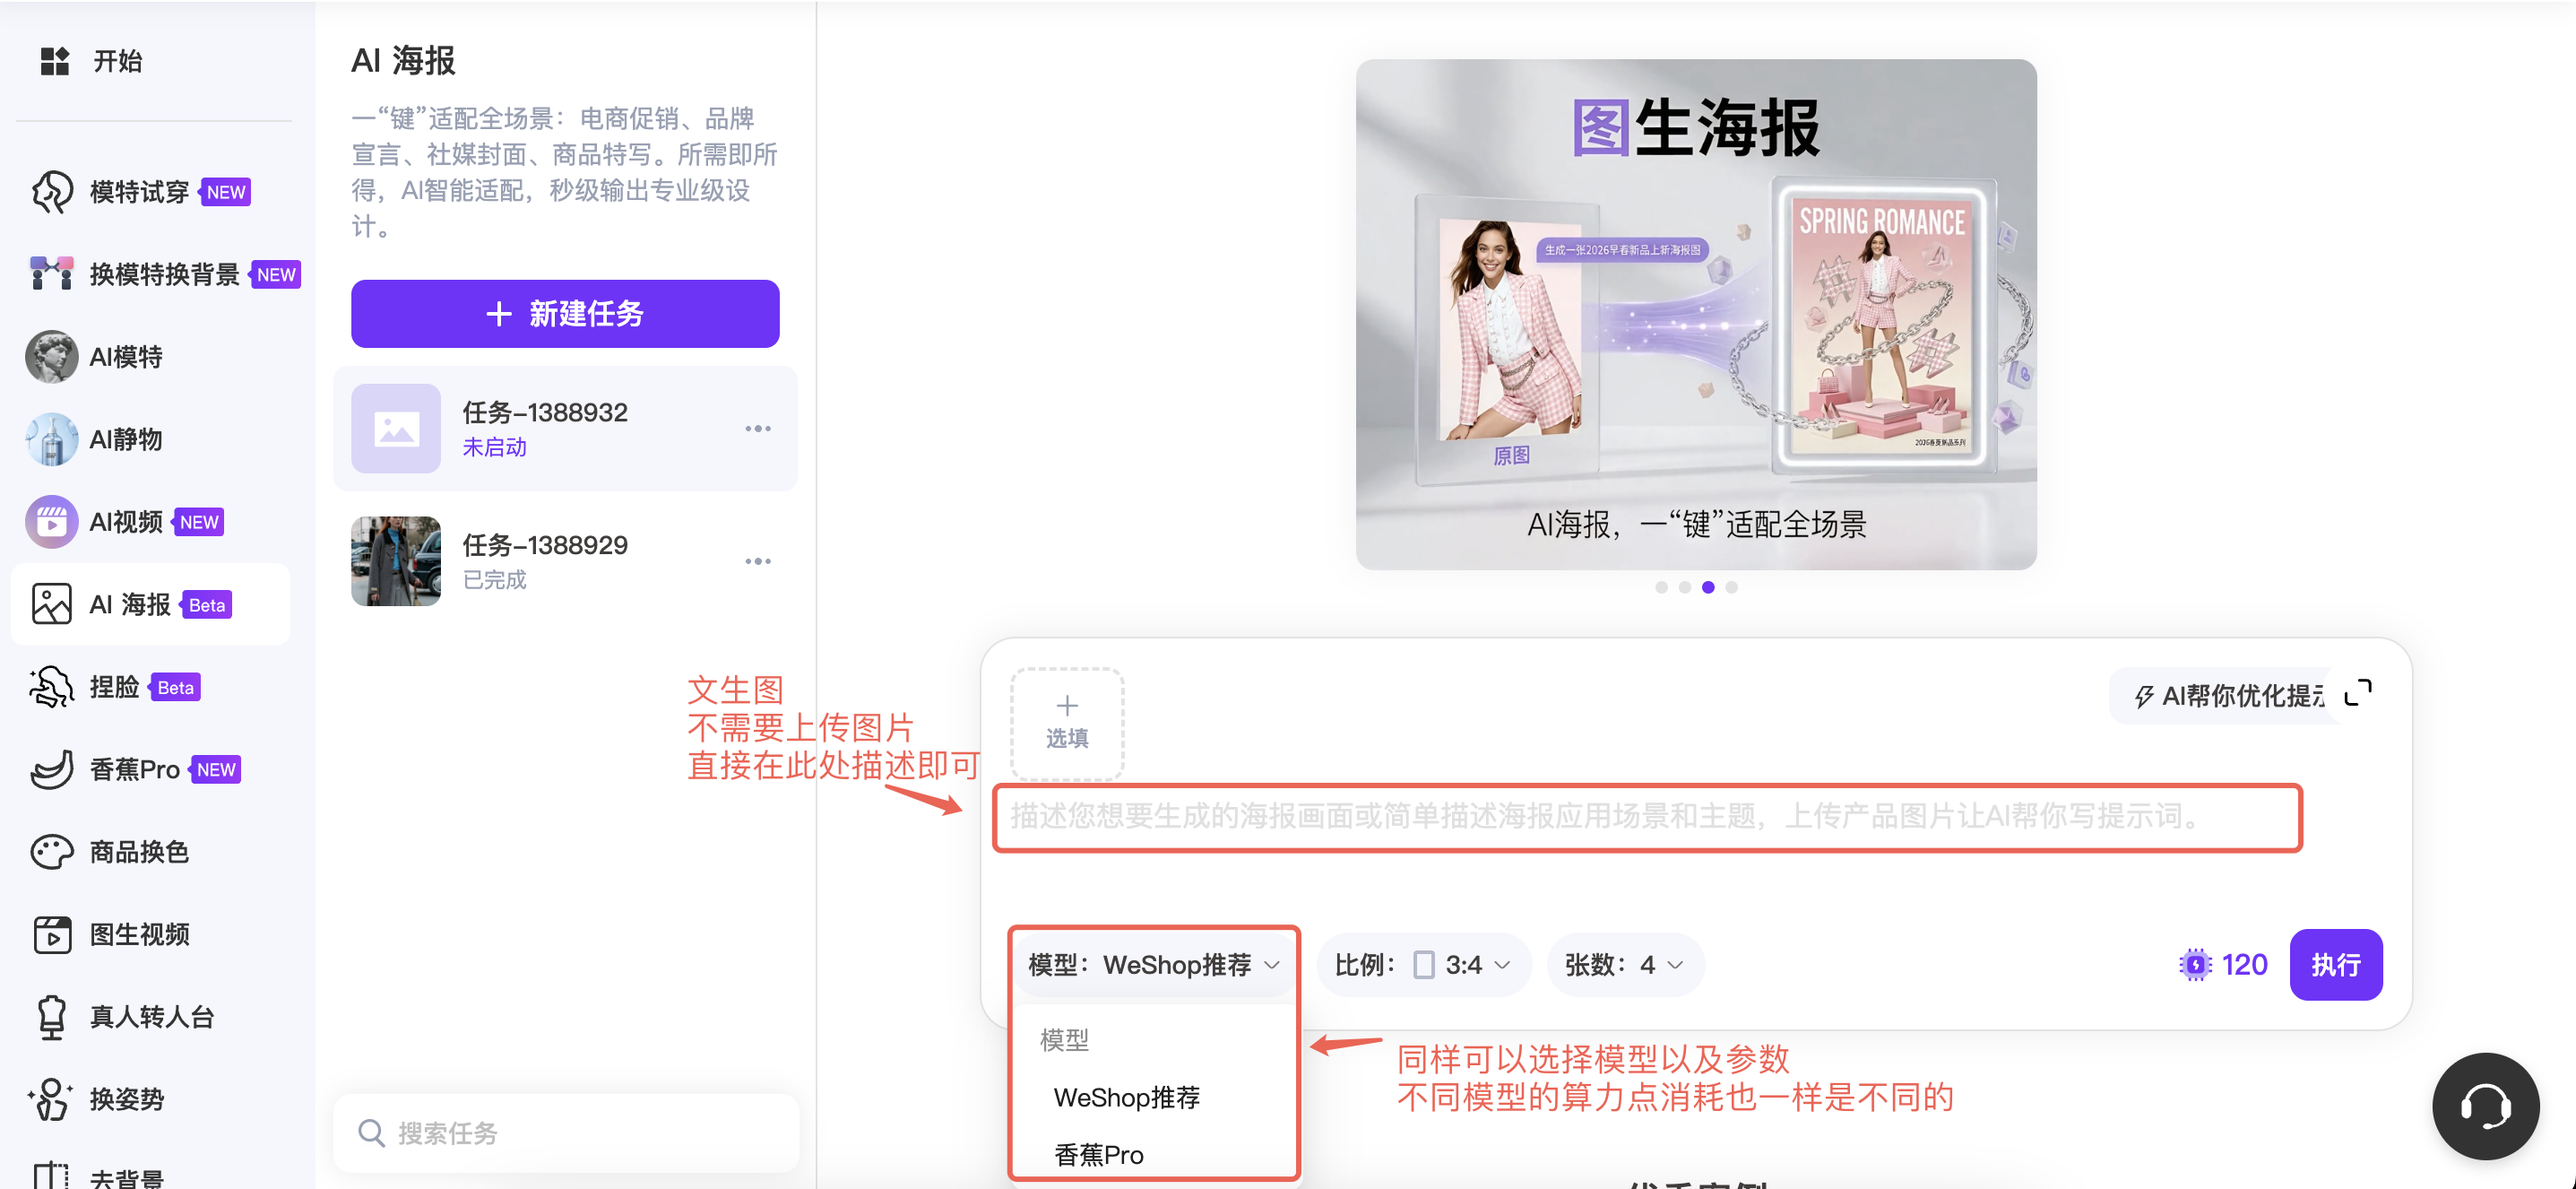Open the 模特试穿 sidebar icon

[51, 191]
